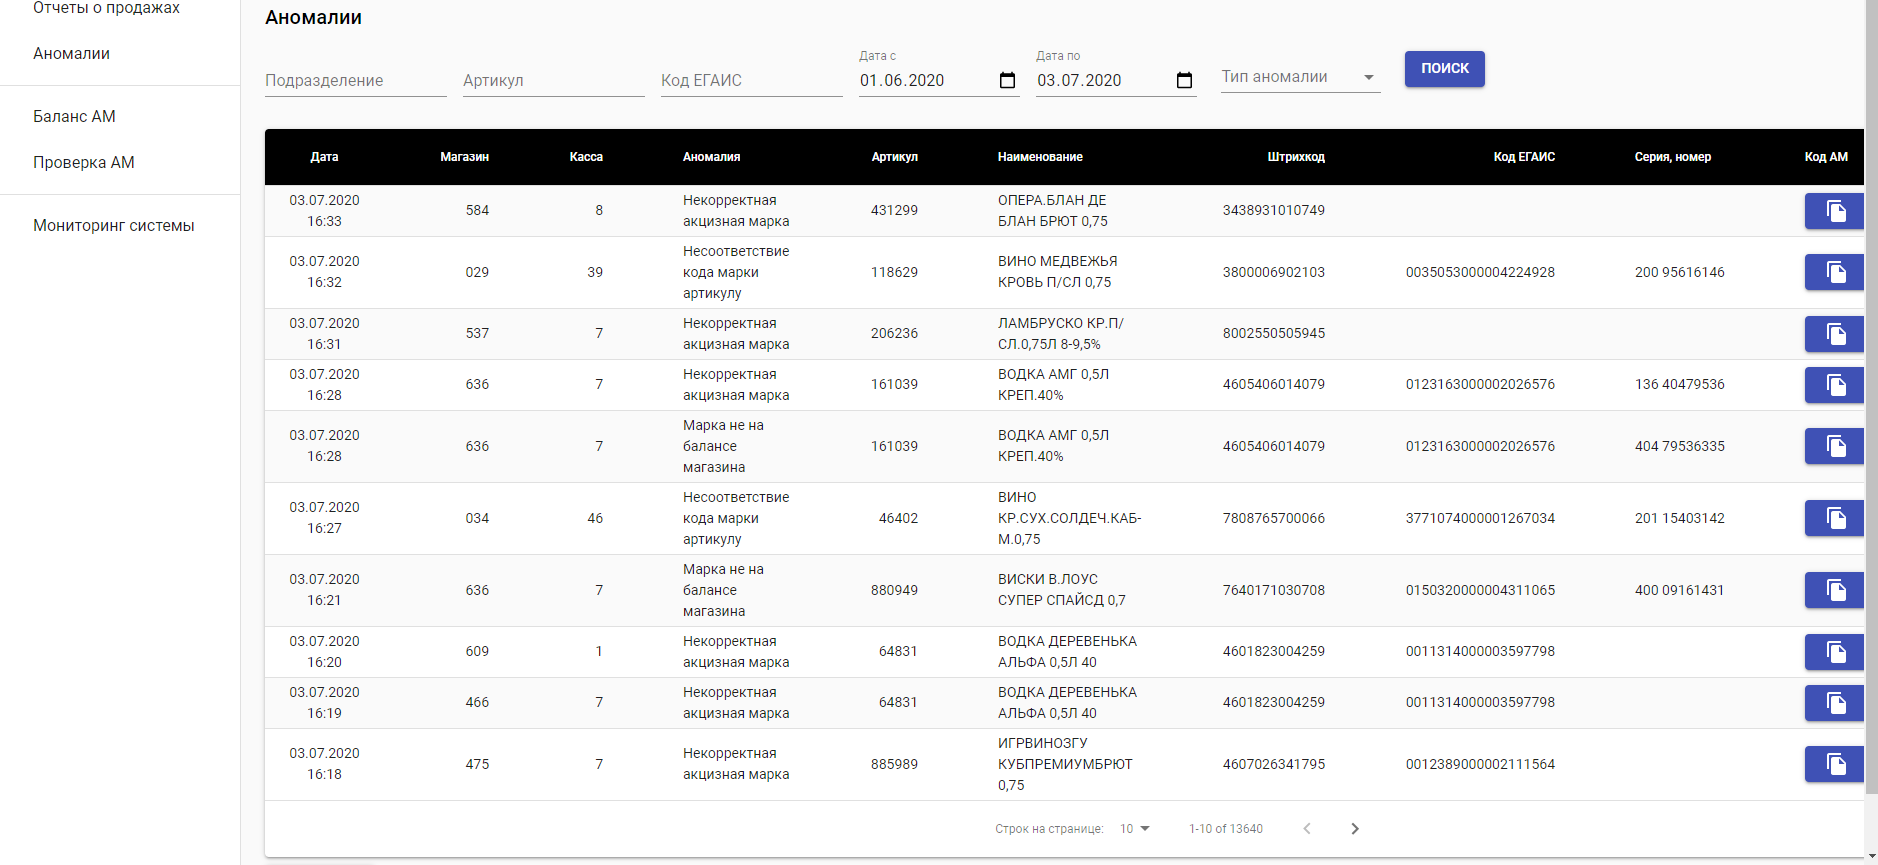Click the 'Подразделение' input field
Image resolution: width=1878 pixels, height=865 pixels.
[x=355, y=81]
